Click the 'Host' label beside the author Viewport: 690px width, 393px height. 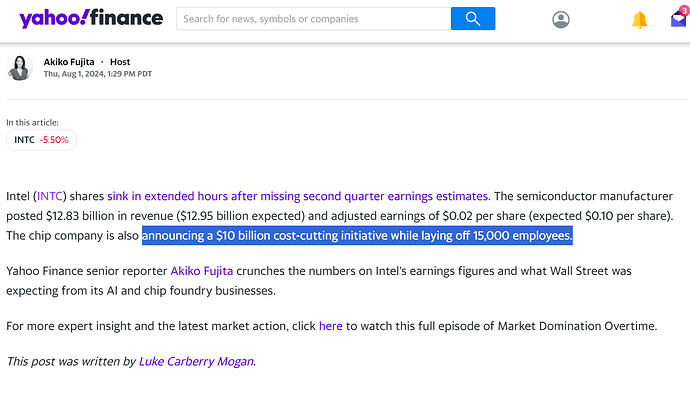click(x=120, y=62)
